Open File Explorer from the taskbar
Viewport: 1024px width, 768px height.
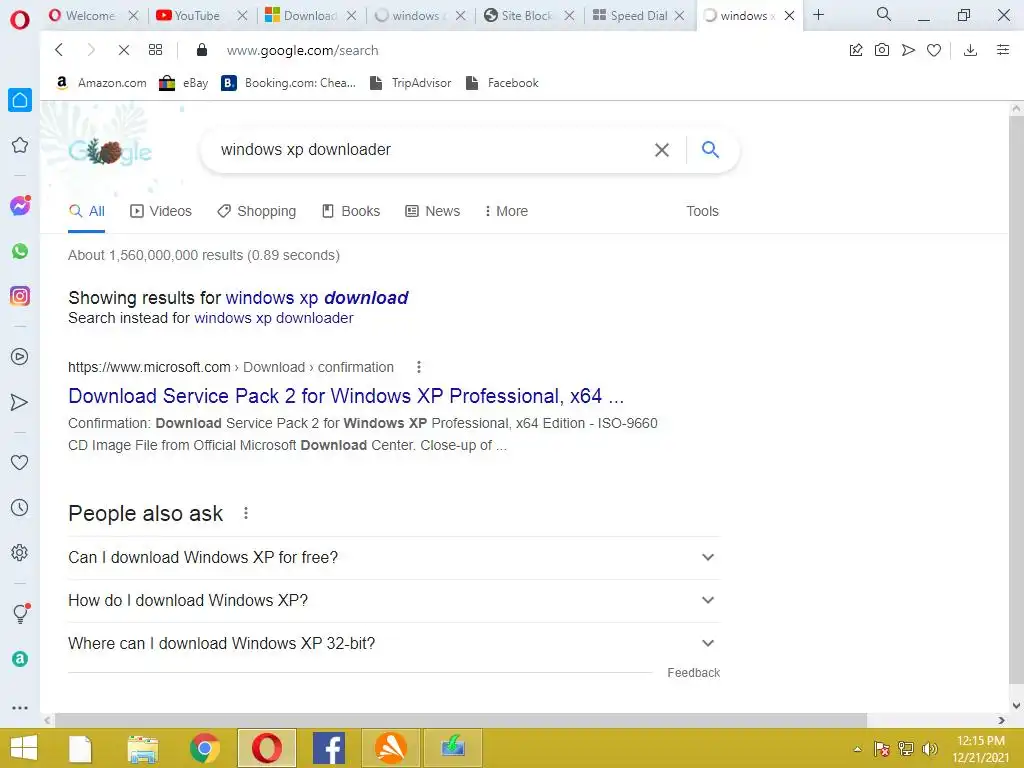click(x=143, y=748)
